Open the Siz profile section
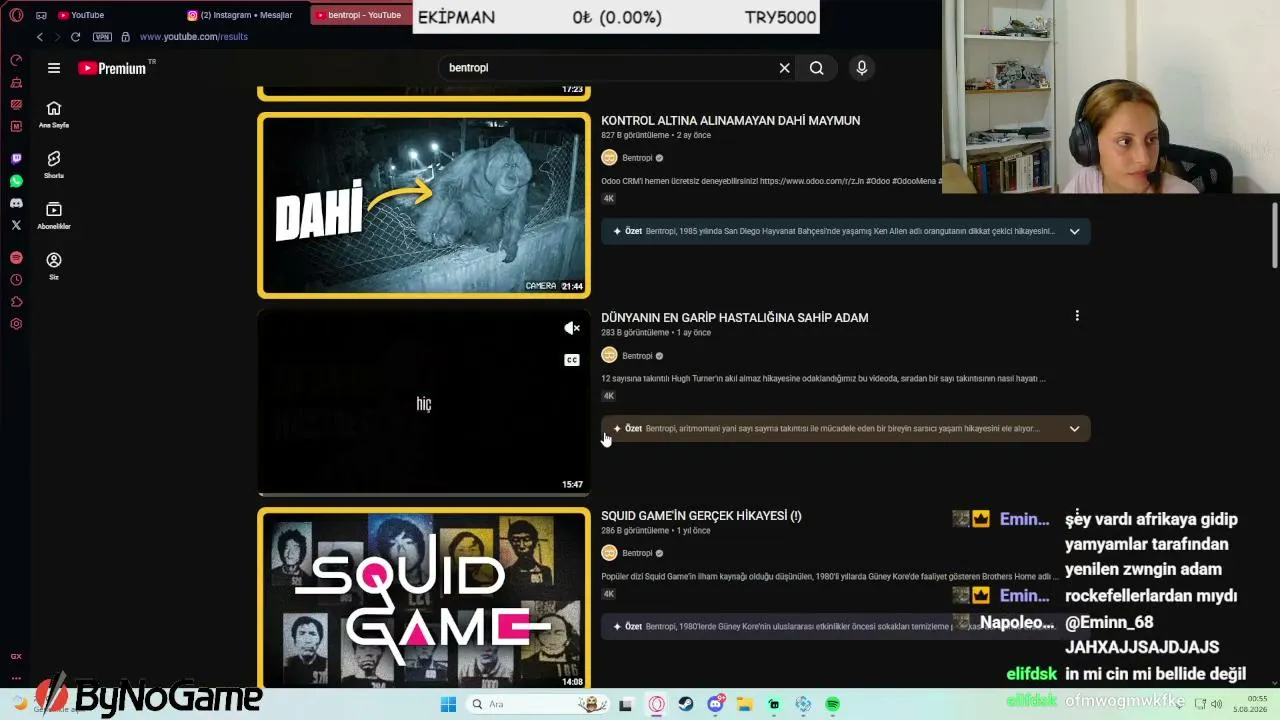This screenshot has width=1280, height=720. click(54, 265)
